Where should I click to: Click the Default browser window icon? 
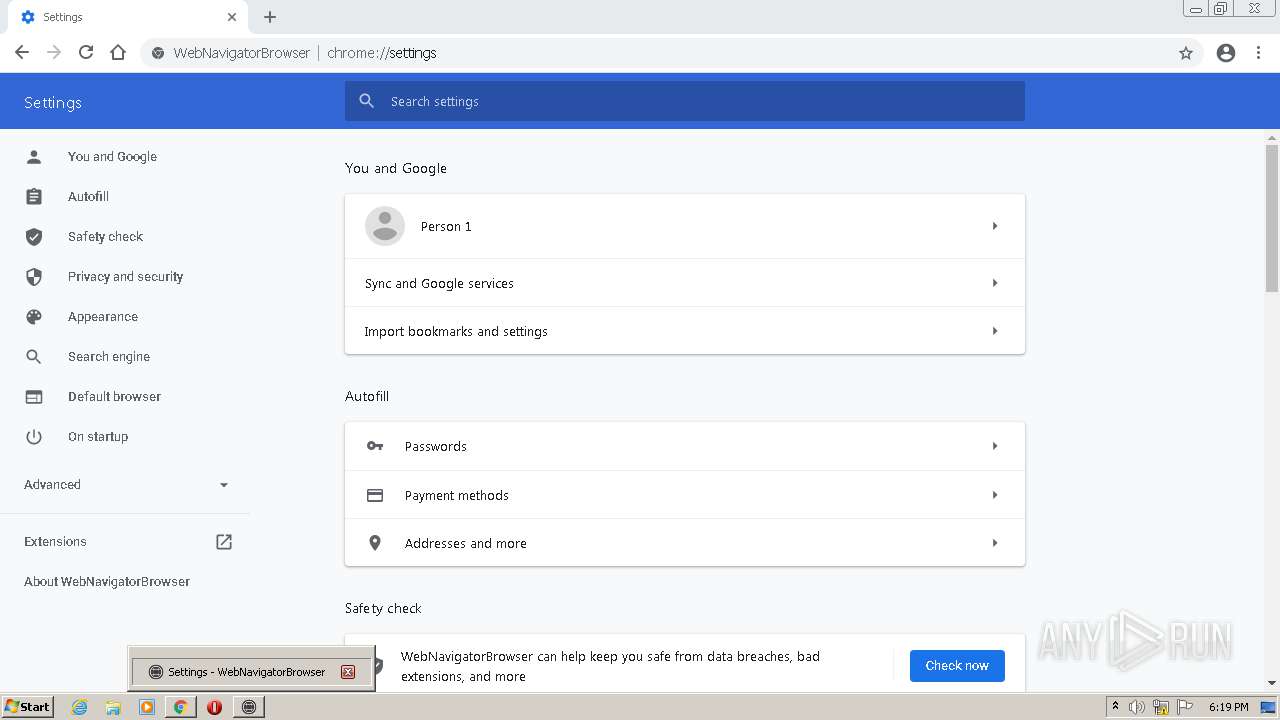coord(34,396)
